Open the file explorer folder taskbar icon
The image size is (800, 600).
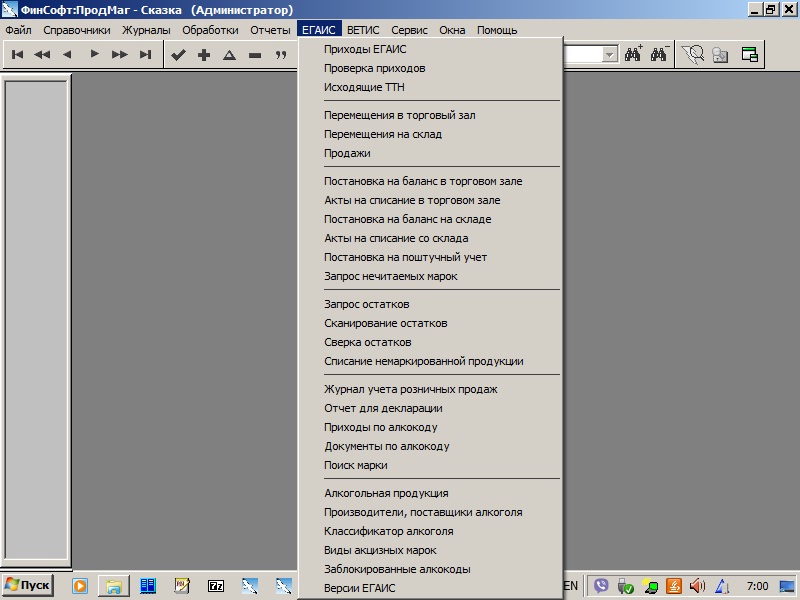114,586
